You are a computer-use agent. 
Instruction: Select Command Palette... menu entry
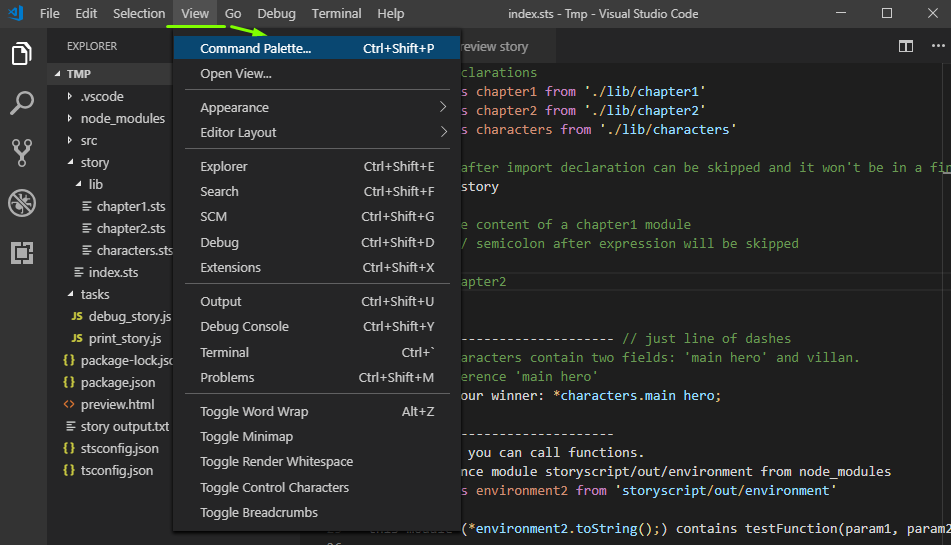coord(317,48)
